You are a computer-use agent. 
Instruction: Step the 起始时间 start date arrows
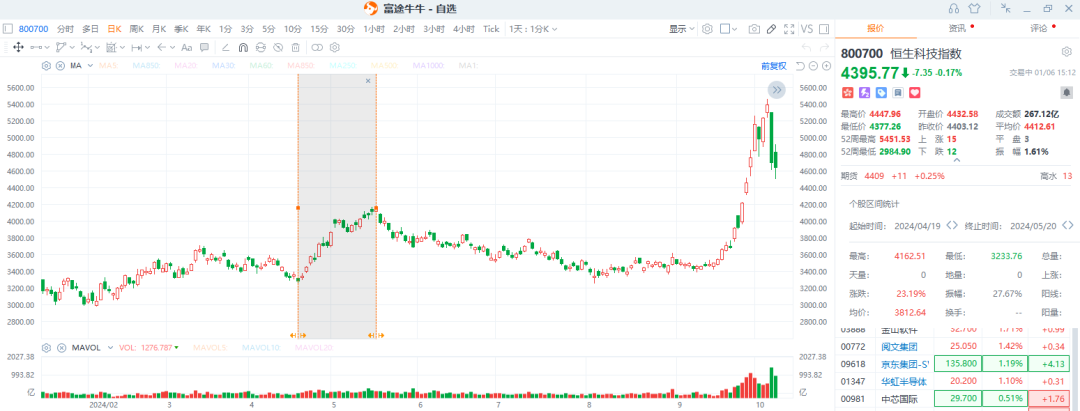(x=952, y=225)
